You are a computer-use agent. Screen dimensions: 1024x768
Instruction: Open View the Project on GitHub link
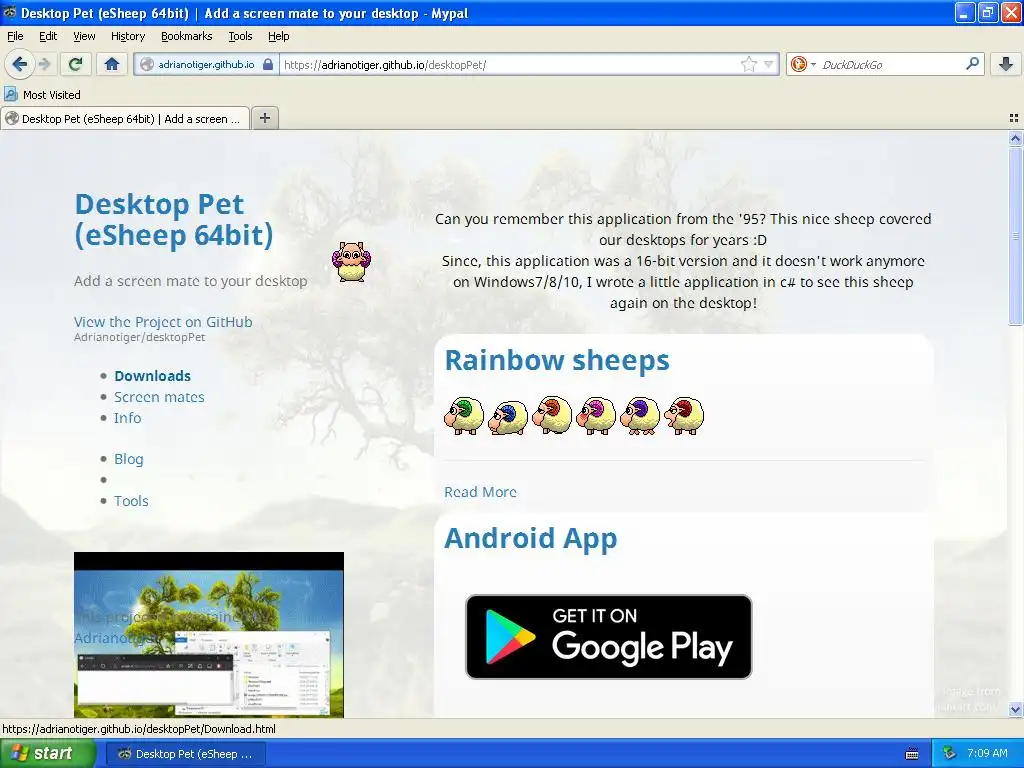[163, 321]
